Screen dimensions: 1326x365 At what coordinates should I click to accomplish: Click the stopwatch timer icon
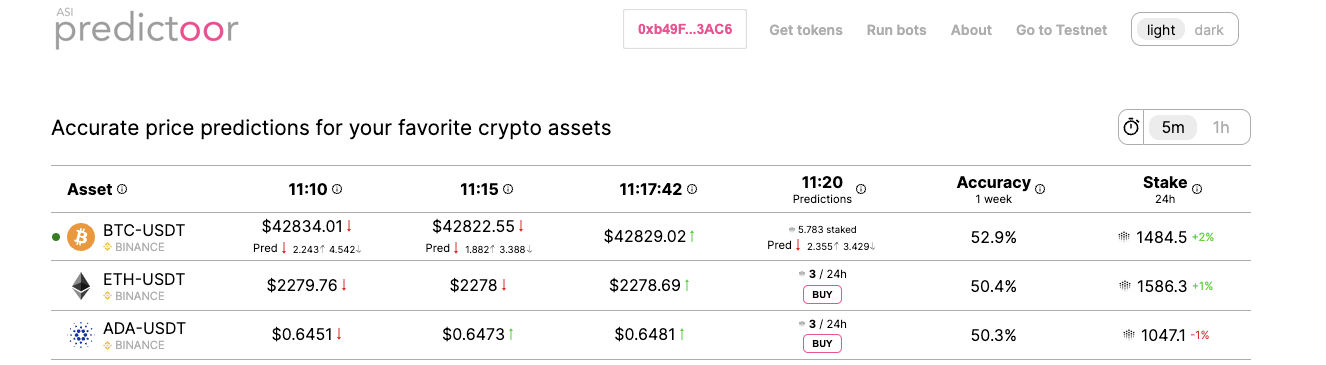click(x=1131, y=127)
